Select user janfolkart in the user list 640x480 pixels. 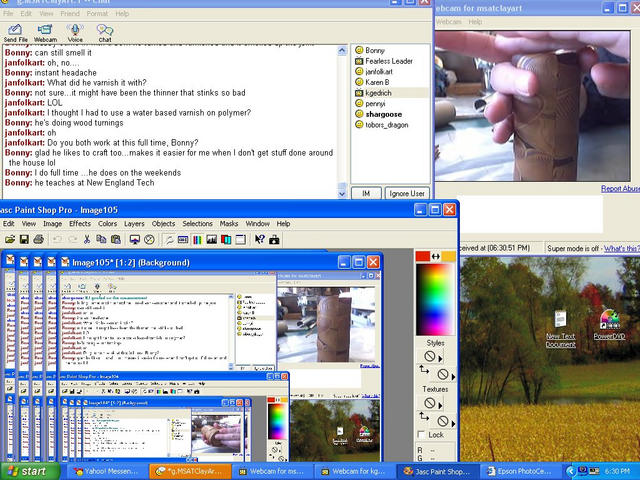click(x=378, y=72)
